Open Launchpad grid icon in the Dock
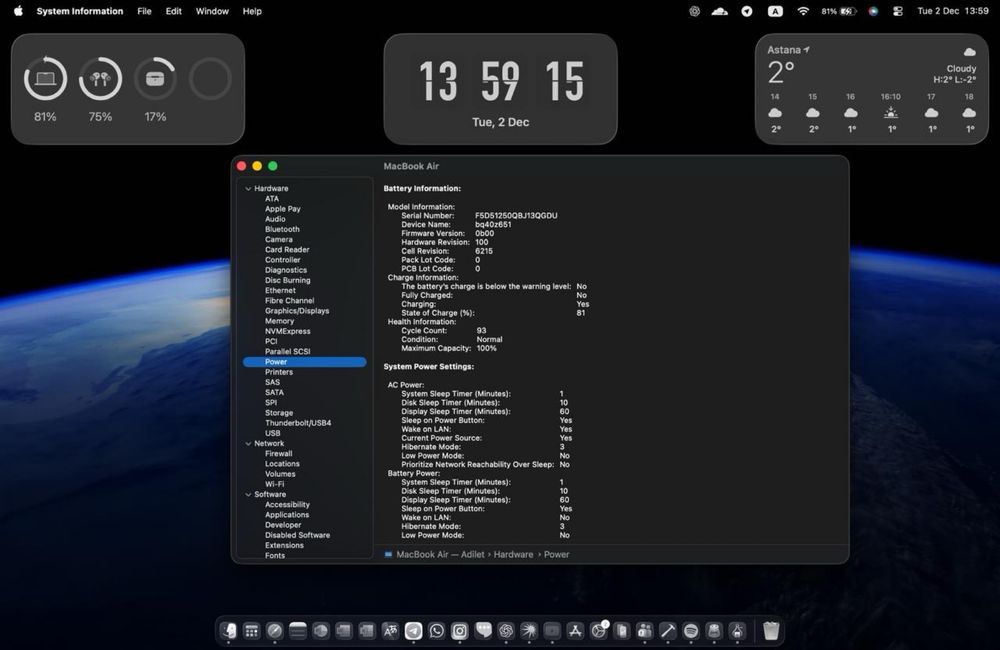The image size is (1000, 650). pyautogui.click(x=252, y=631)
